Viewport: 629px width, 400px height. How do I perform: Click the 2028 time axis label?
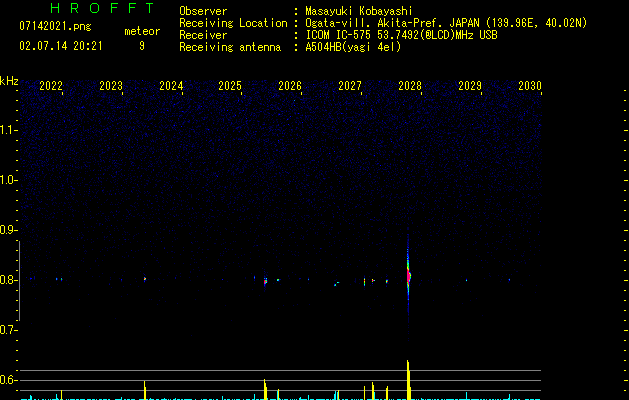click(410, 86)
